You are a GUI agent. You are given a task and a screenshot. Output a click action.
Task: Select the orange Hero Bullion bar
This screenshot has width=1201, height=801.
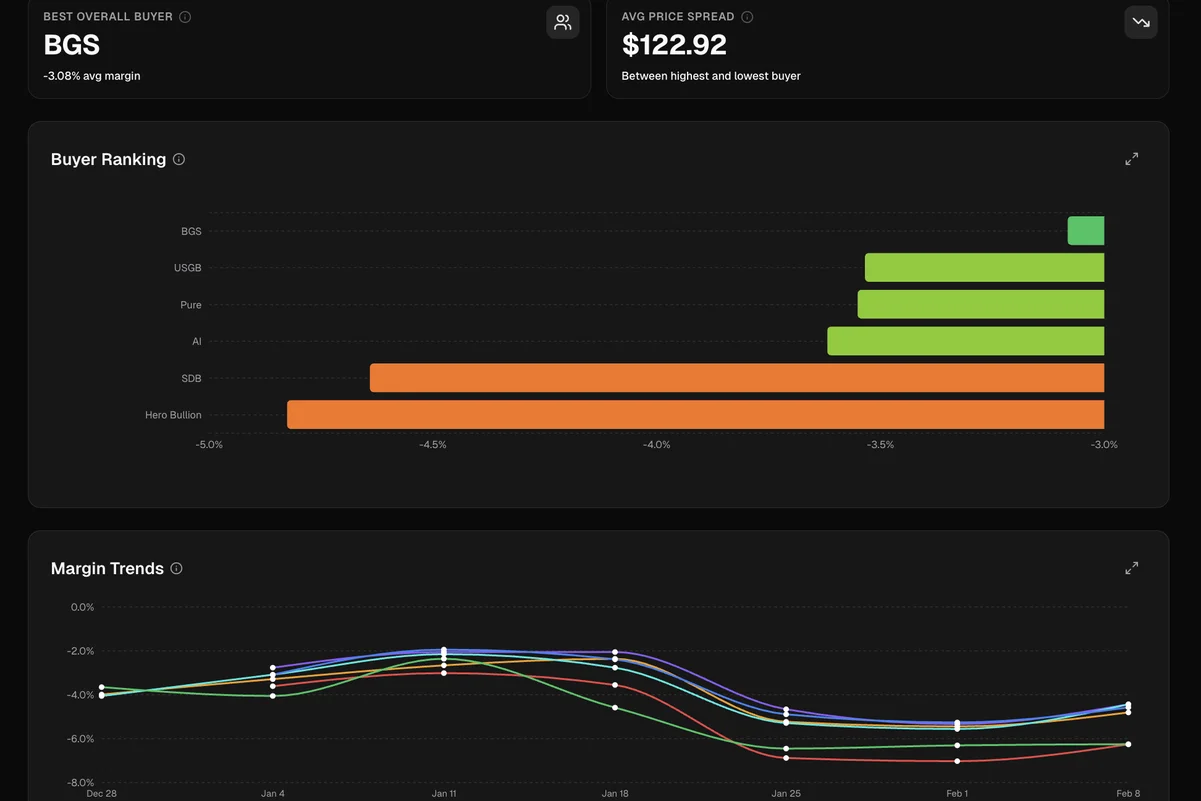[695, 415]
